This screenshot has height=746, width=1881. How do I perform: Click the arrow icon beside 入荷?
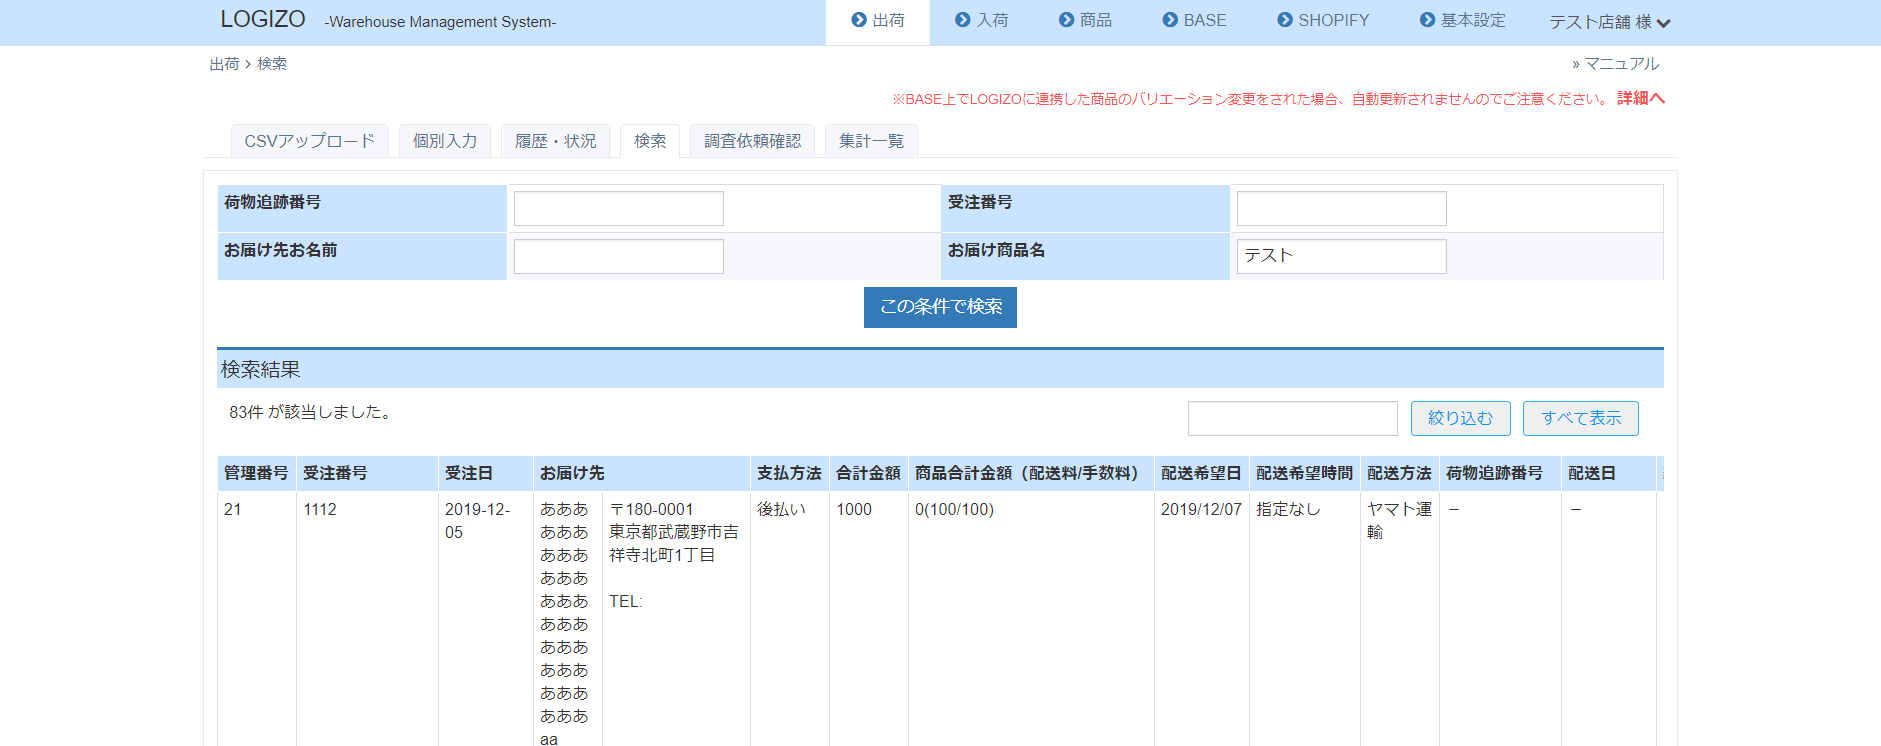962,20
